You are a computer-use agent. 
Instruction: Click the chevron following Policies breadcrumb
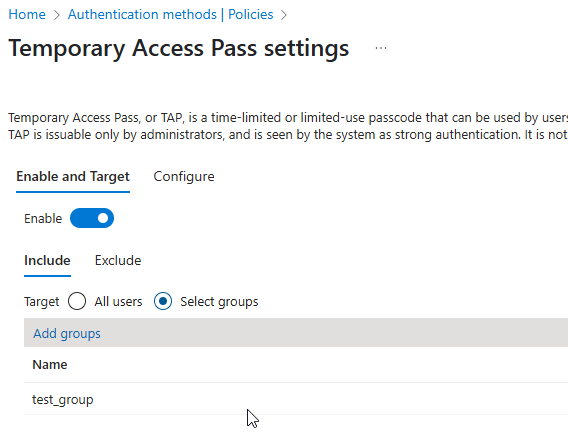[284, 15]
